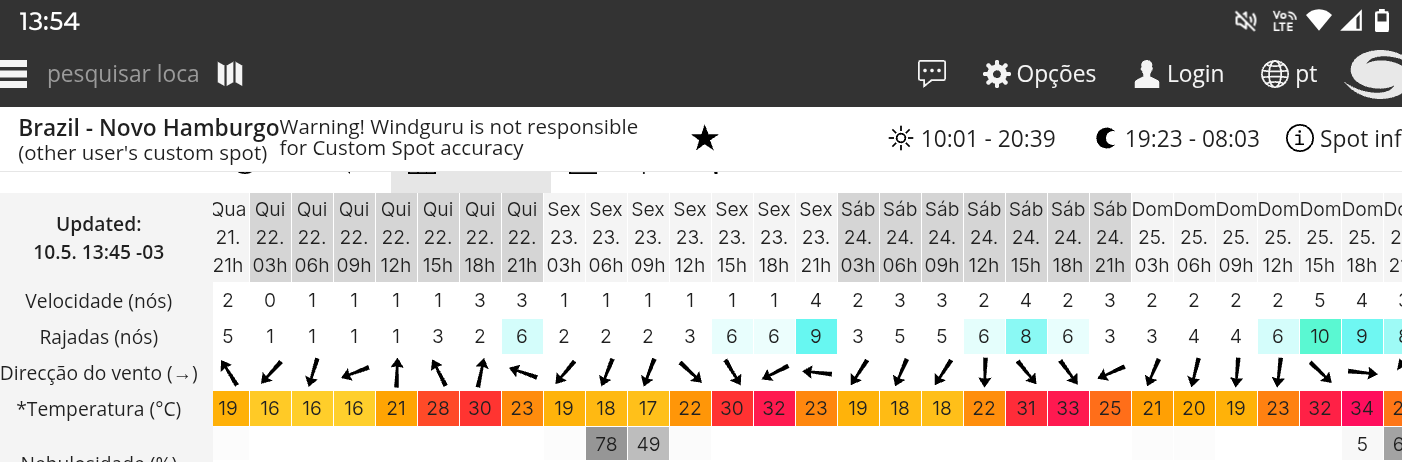Open the map view icon
Screen dimensions: 1402x462
pos(230,74)
